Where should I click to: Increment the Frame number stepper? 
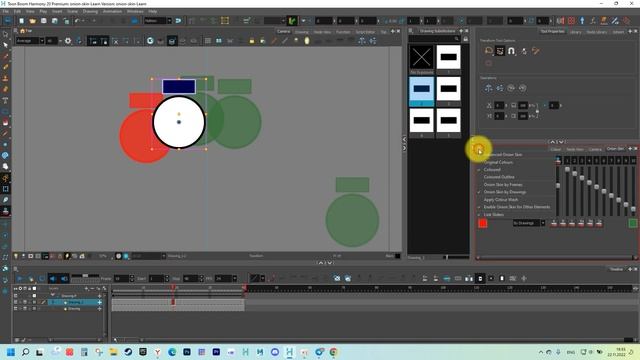[131, 277]
